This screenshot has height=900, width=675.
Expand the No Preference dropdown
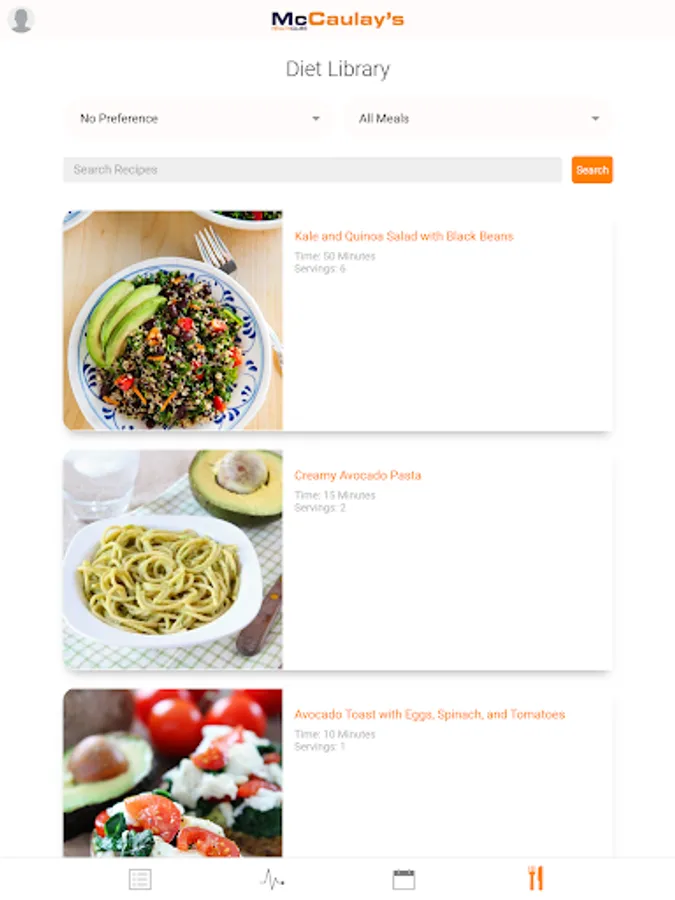tap(199, 118)
